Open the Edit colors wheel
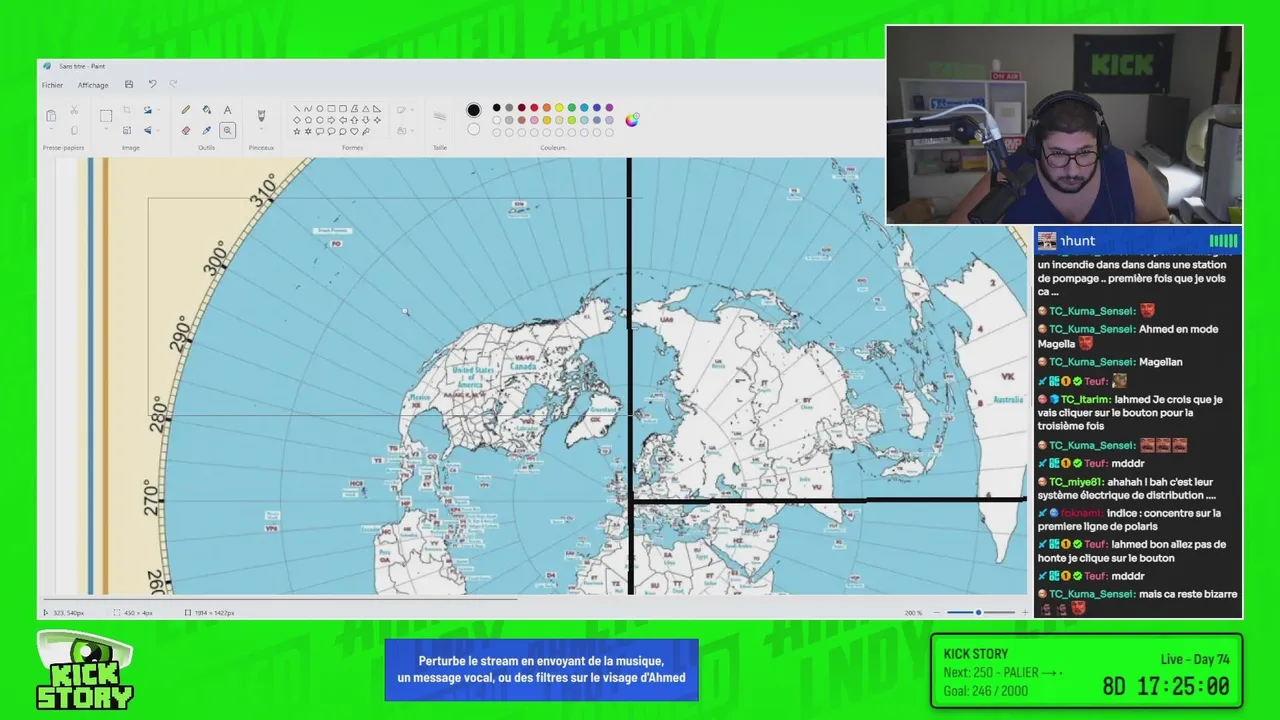Viewport: 1280px width, 720px height. point(632,120)
